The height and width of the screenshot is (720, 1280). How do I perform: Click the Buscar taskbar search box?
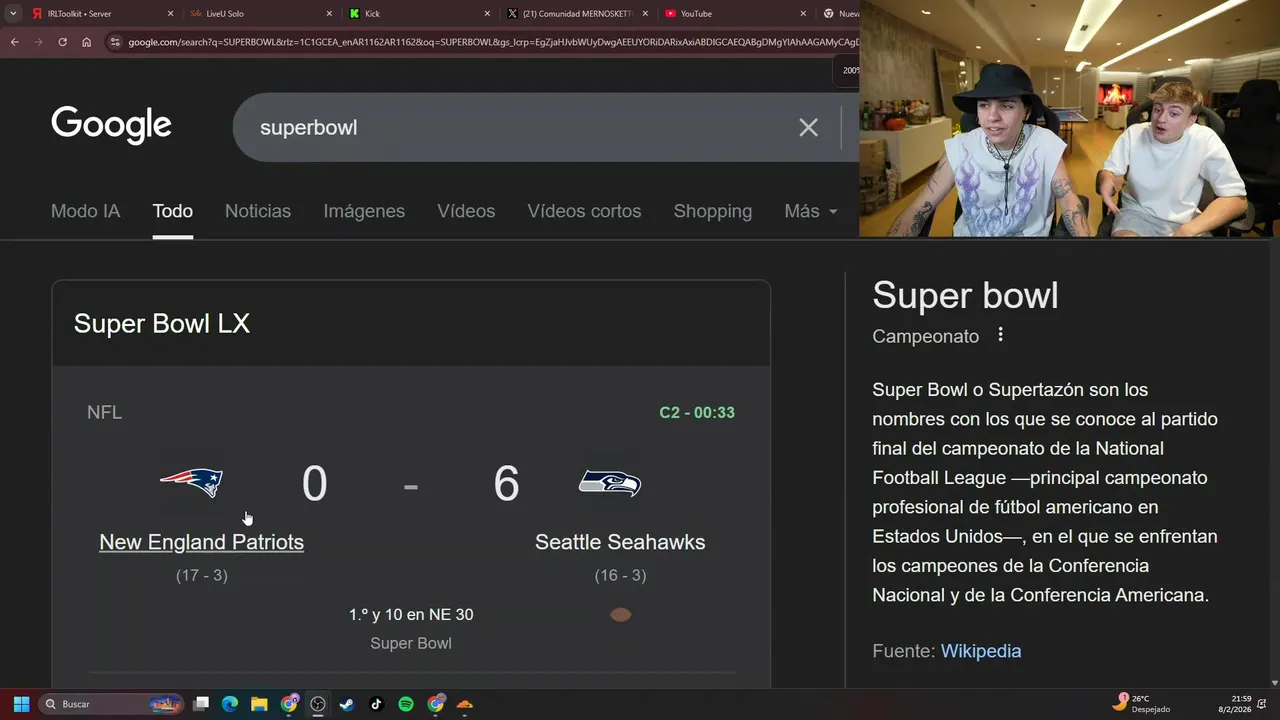[x=111, y=704]
